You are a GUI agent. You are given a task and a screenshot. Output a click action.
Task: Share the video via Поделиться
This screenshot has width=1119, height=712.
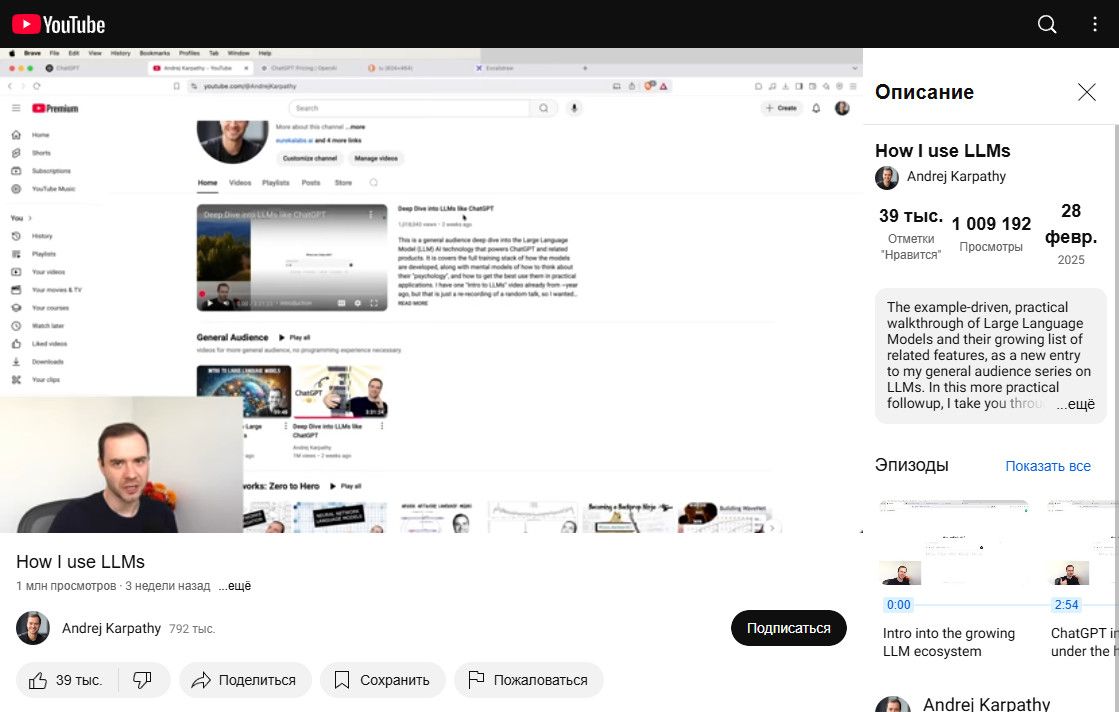(245, 680)
